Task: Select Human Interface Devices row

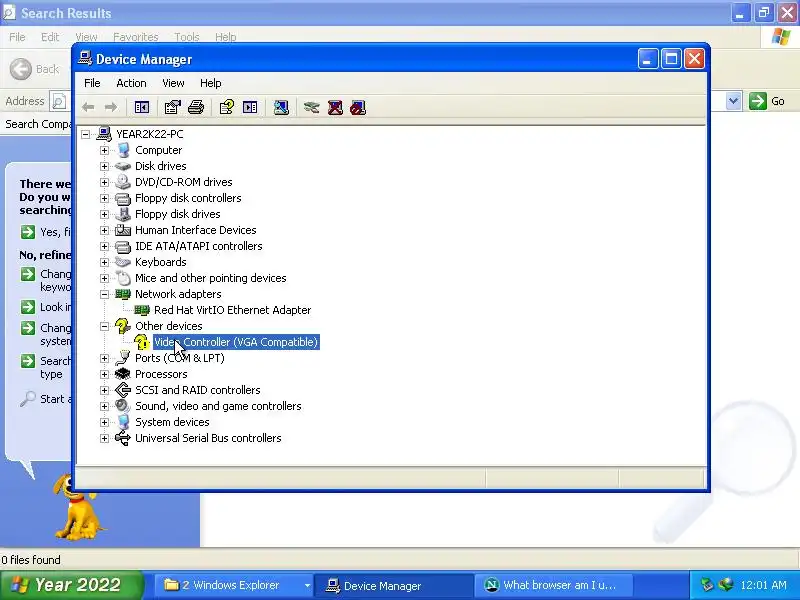Action: coord(195,230)
